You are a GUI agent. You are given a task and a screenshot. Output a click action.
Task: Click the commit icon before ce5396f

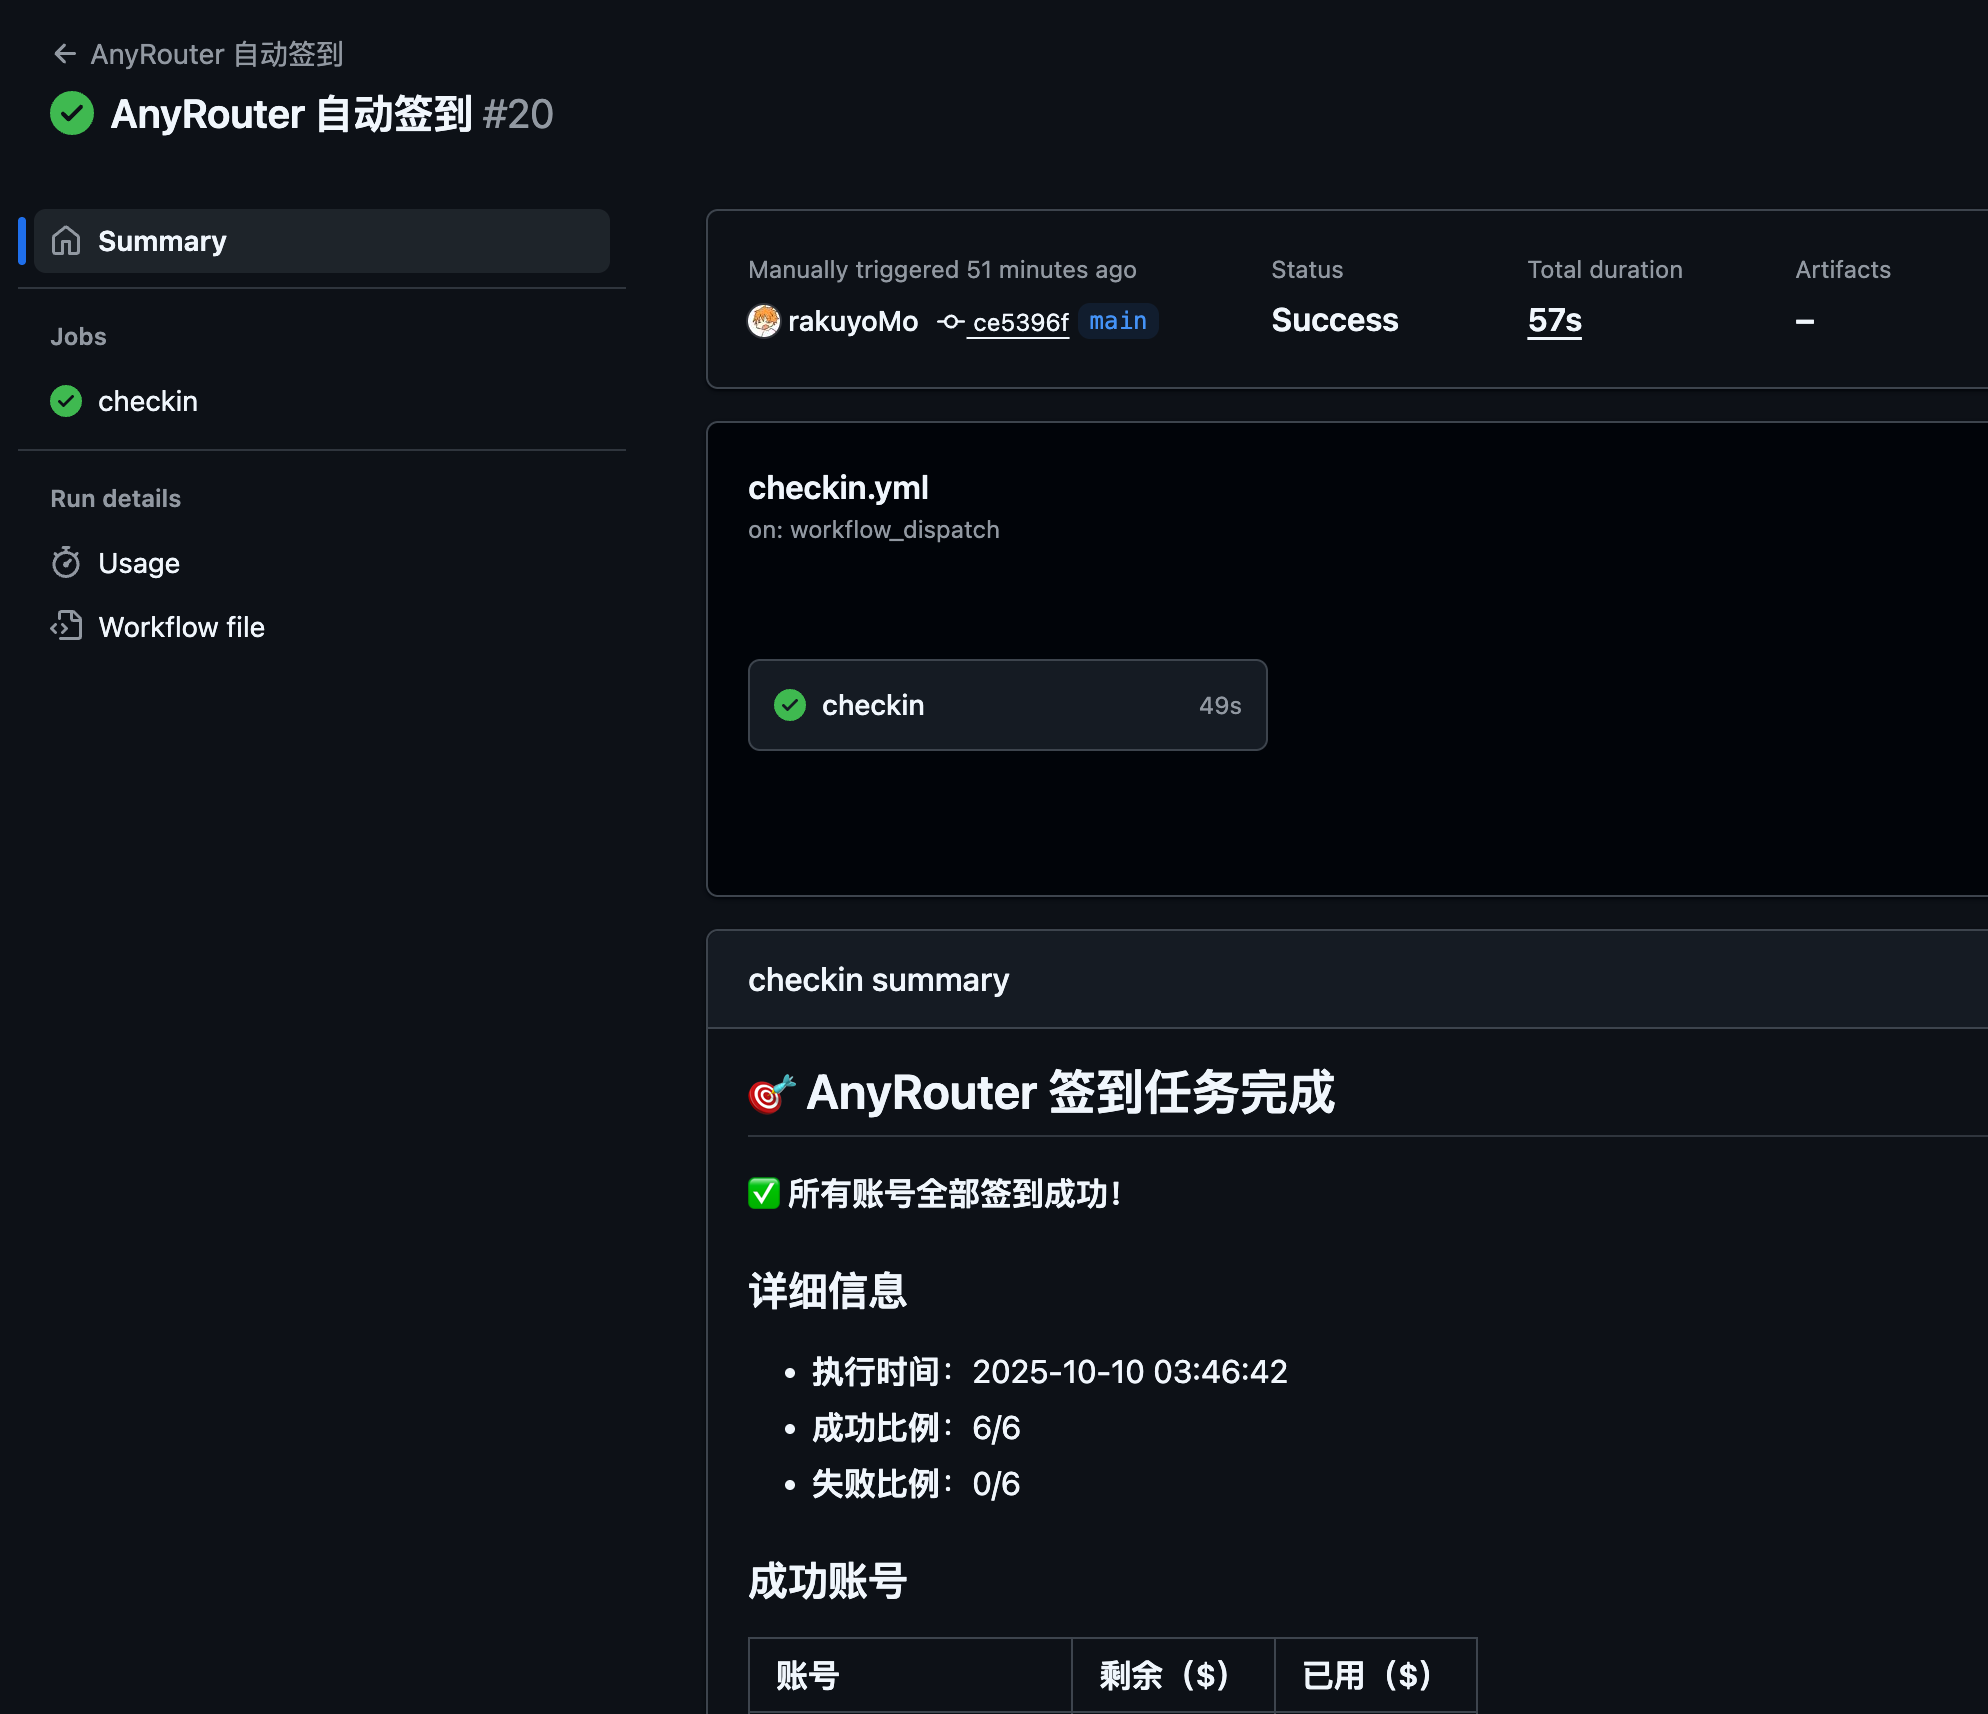pyautogui.click(x=950, y=322)
